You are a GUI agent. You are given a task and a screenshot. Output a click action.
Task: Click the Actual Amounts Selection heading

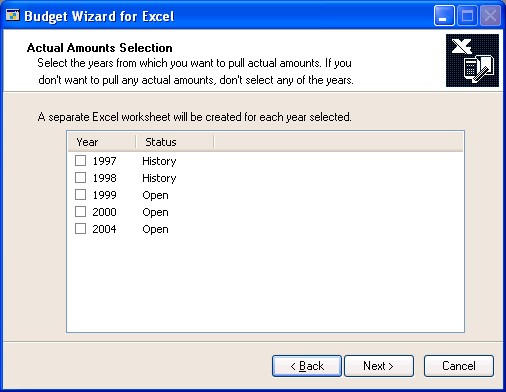[100, 48]
